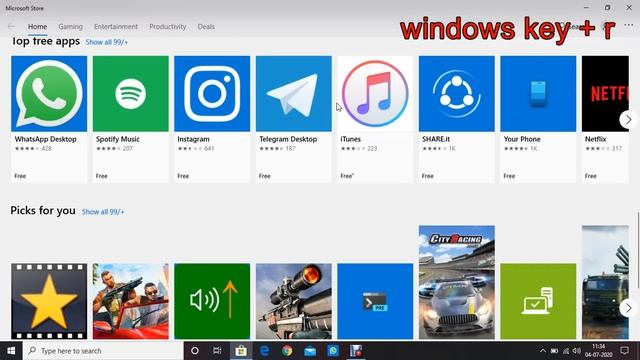Switch to the Productivity tab
Screen dimensions: 640x360
[168, 27]
